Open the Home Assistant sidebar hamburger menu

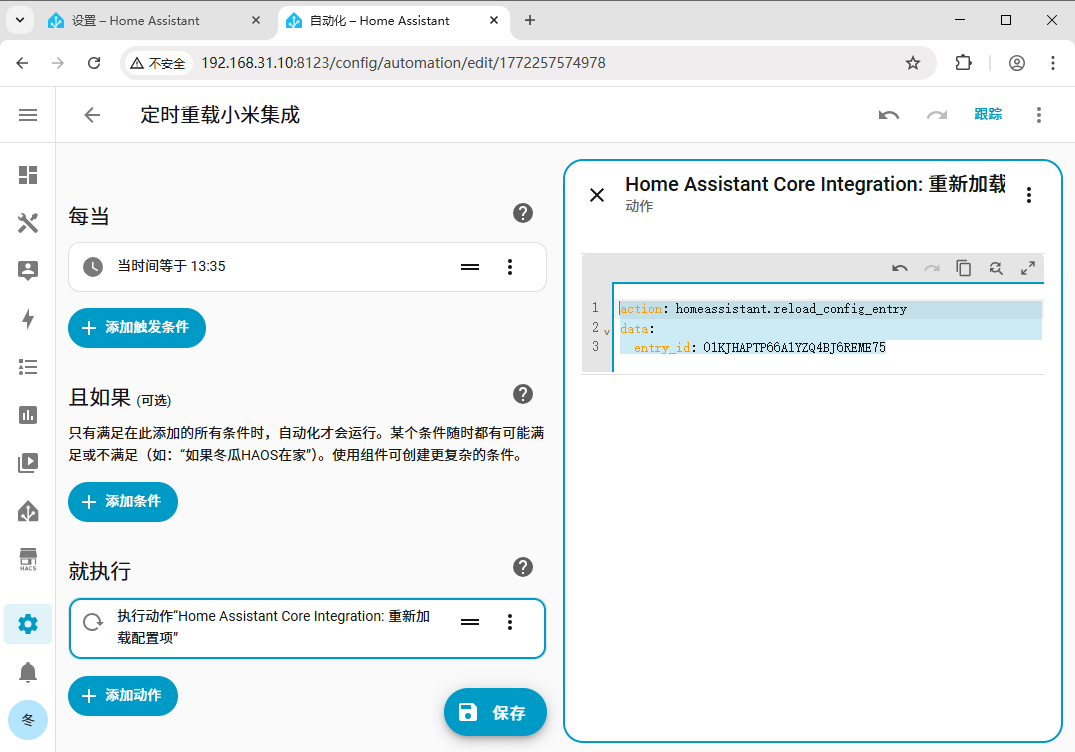click(x=28, y=114)
